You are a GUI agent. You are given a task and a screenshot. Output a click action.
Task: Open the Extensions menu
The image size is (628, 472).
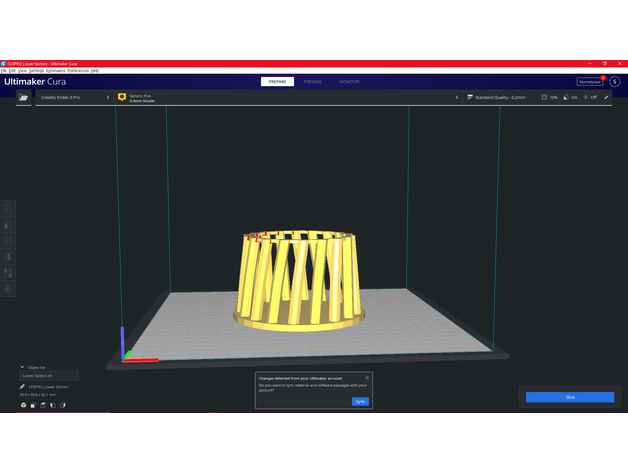pyautogui.click(x=55, y=71)
